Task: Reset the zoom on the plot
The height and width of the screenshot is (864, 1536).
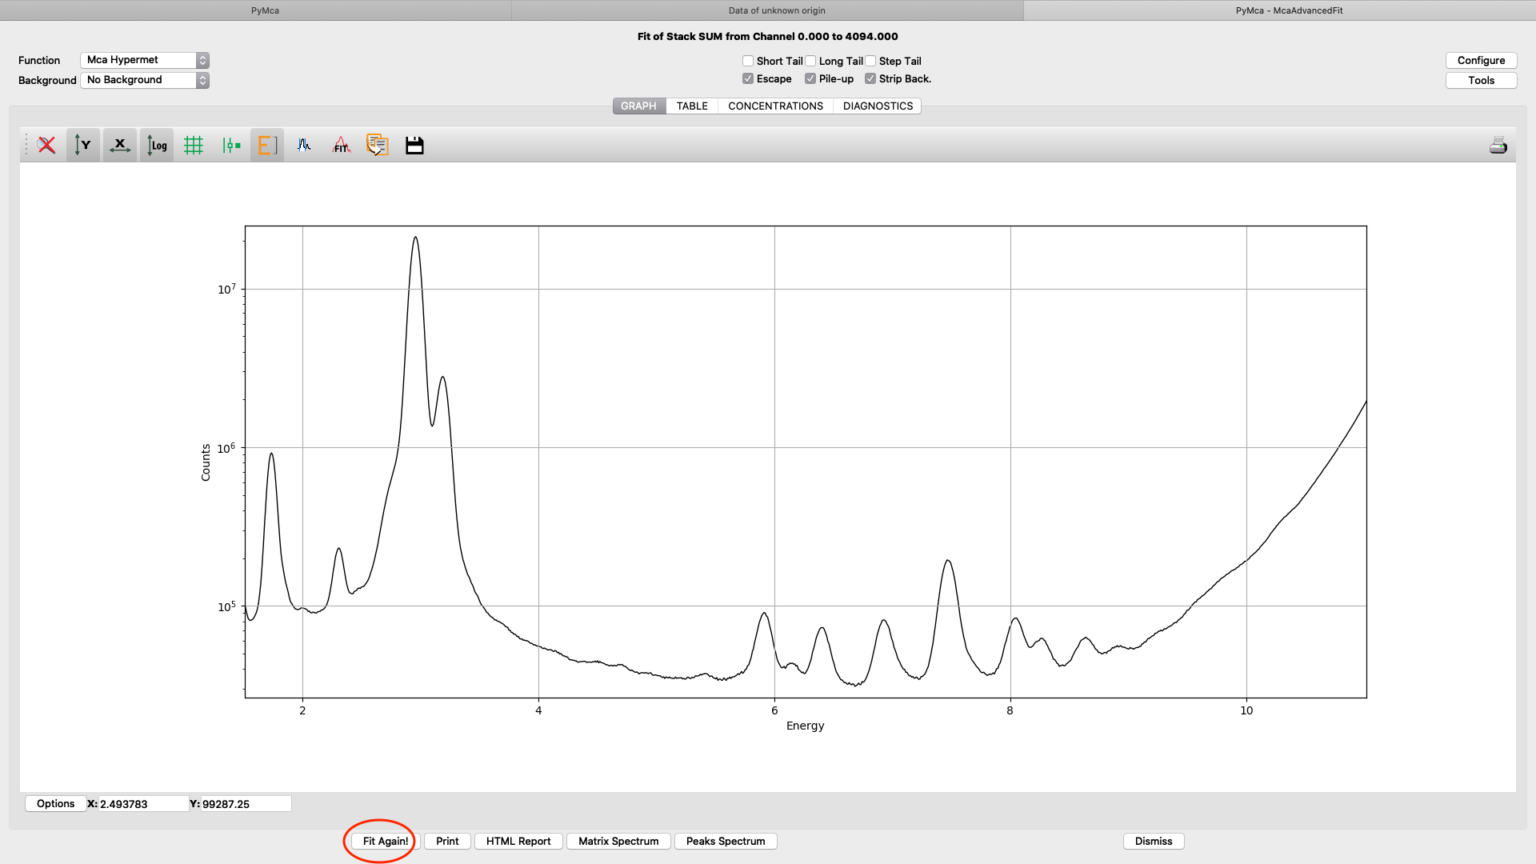Action: pyautogui.click(x=45, y=144)
